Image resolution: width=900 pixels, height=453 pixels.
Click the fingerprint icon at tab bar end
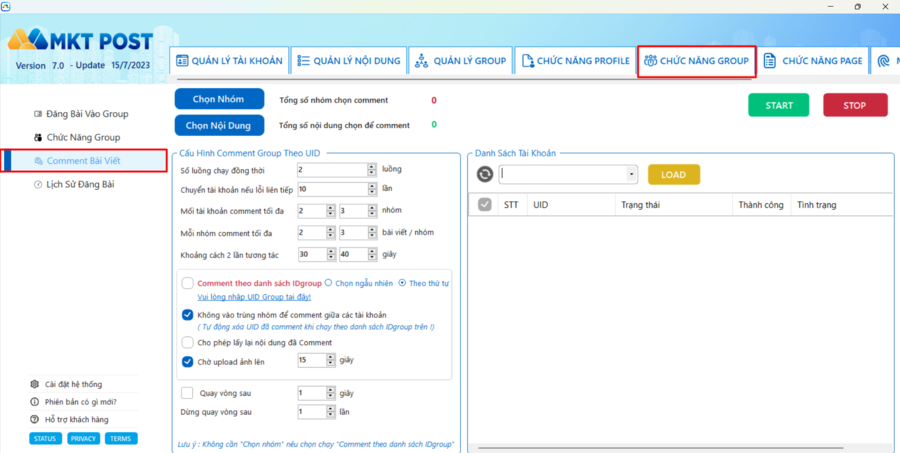point(883,61)
